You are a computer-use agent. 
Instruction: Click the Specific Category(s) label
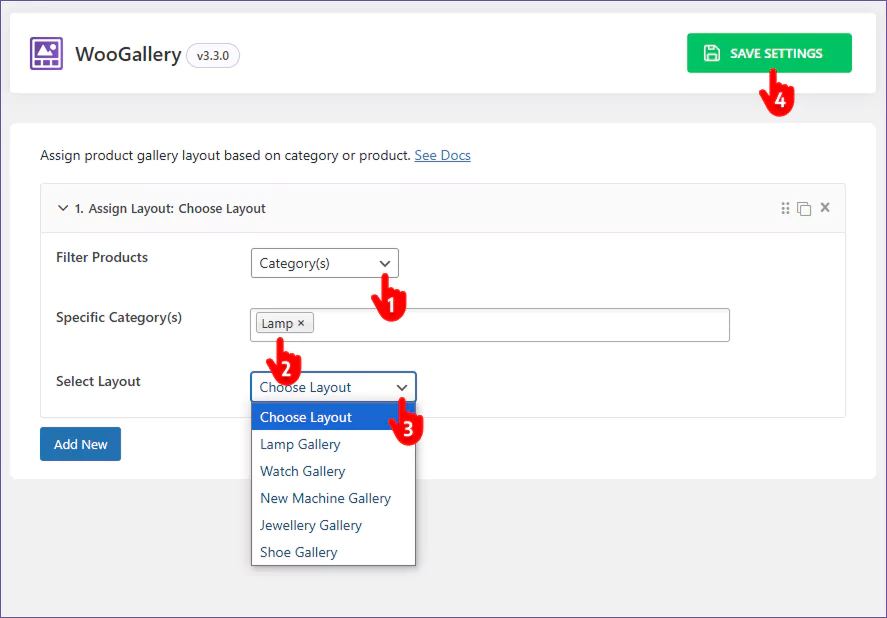[119, 317]
